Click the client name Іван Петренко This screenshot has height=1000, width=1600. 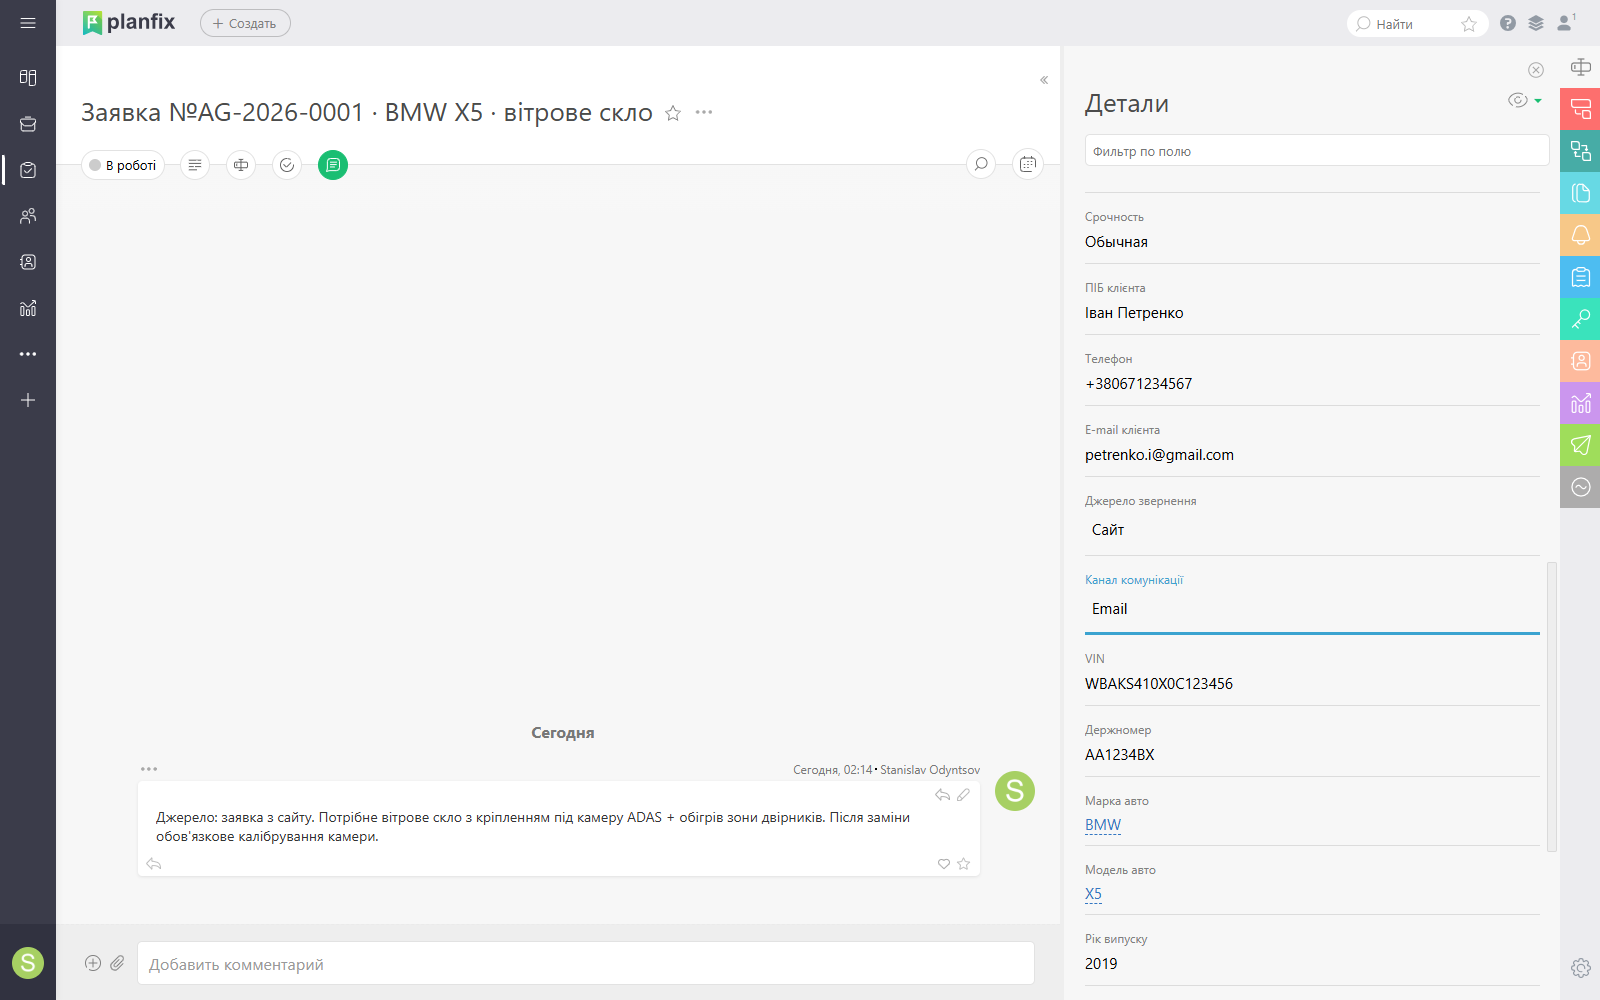click(1134, 313)
